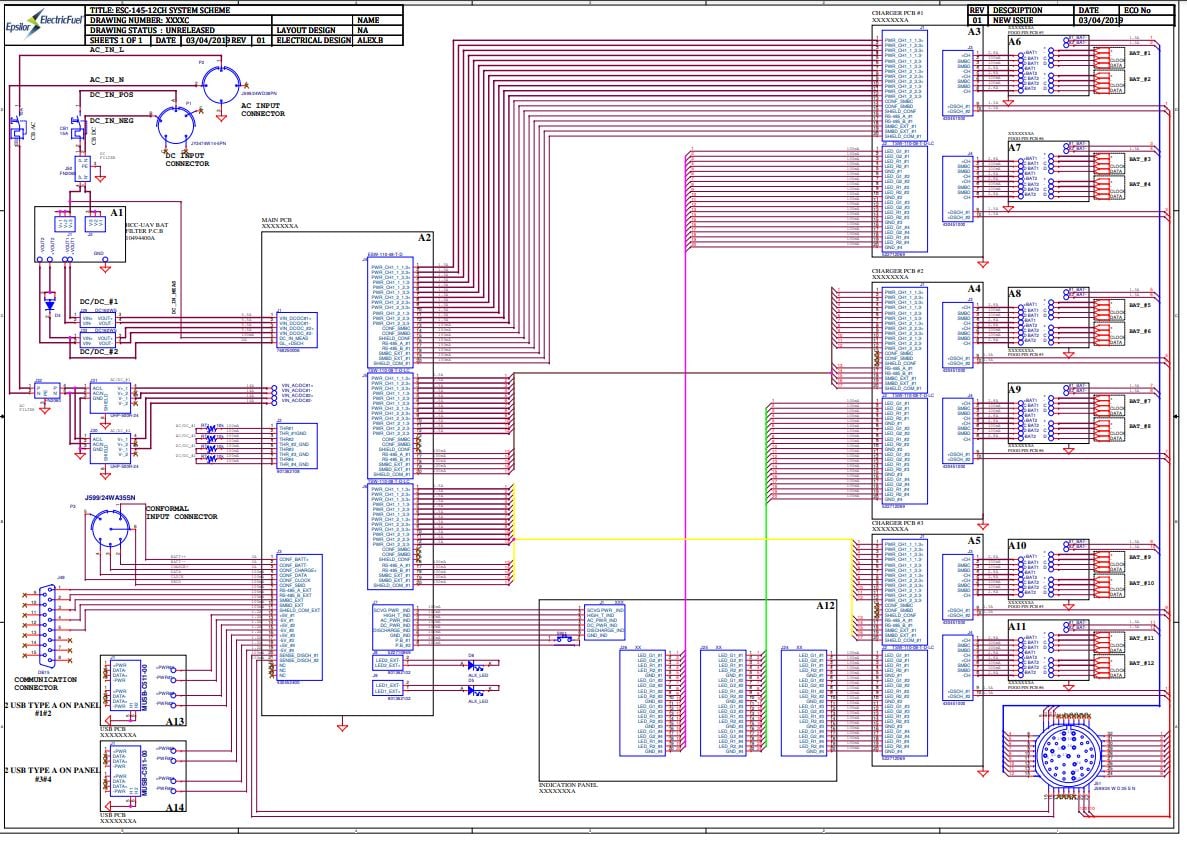Select the BAT_#12 battery label
The image size is (1187, 841).
(1141, 664)
